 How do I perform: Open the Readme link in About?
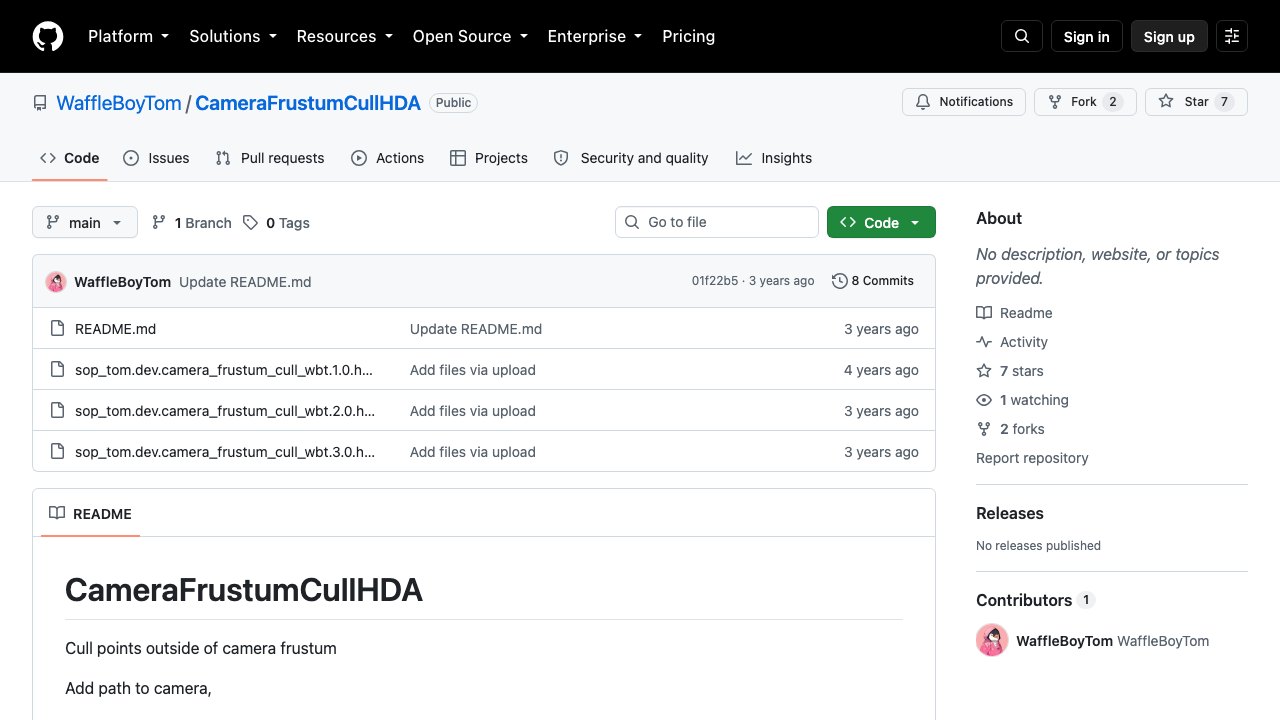pyautogui.click(x=1014, y=313)
